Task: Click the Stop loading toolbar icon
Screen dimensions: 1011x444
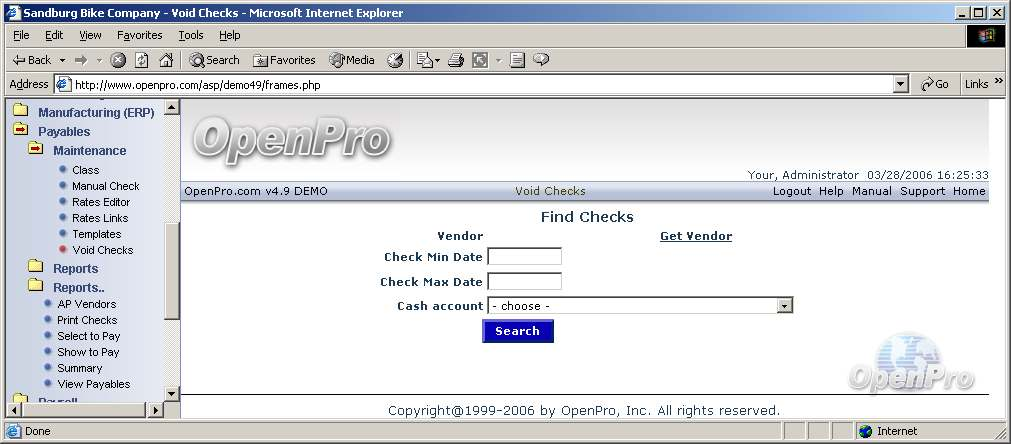Action: (118, 60)
